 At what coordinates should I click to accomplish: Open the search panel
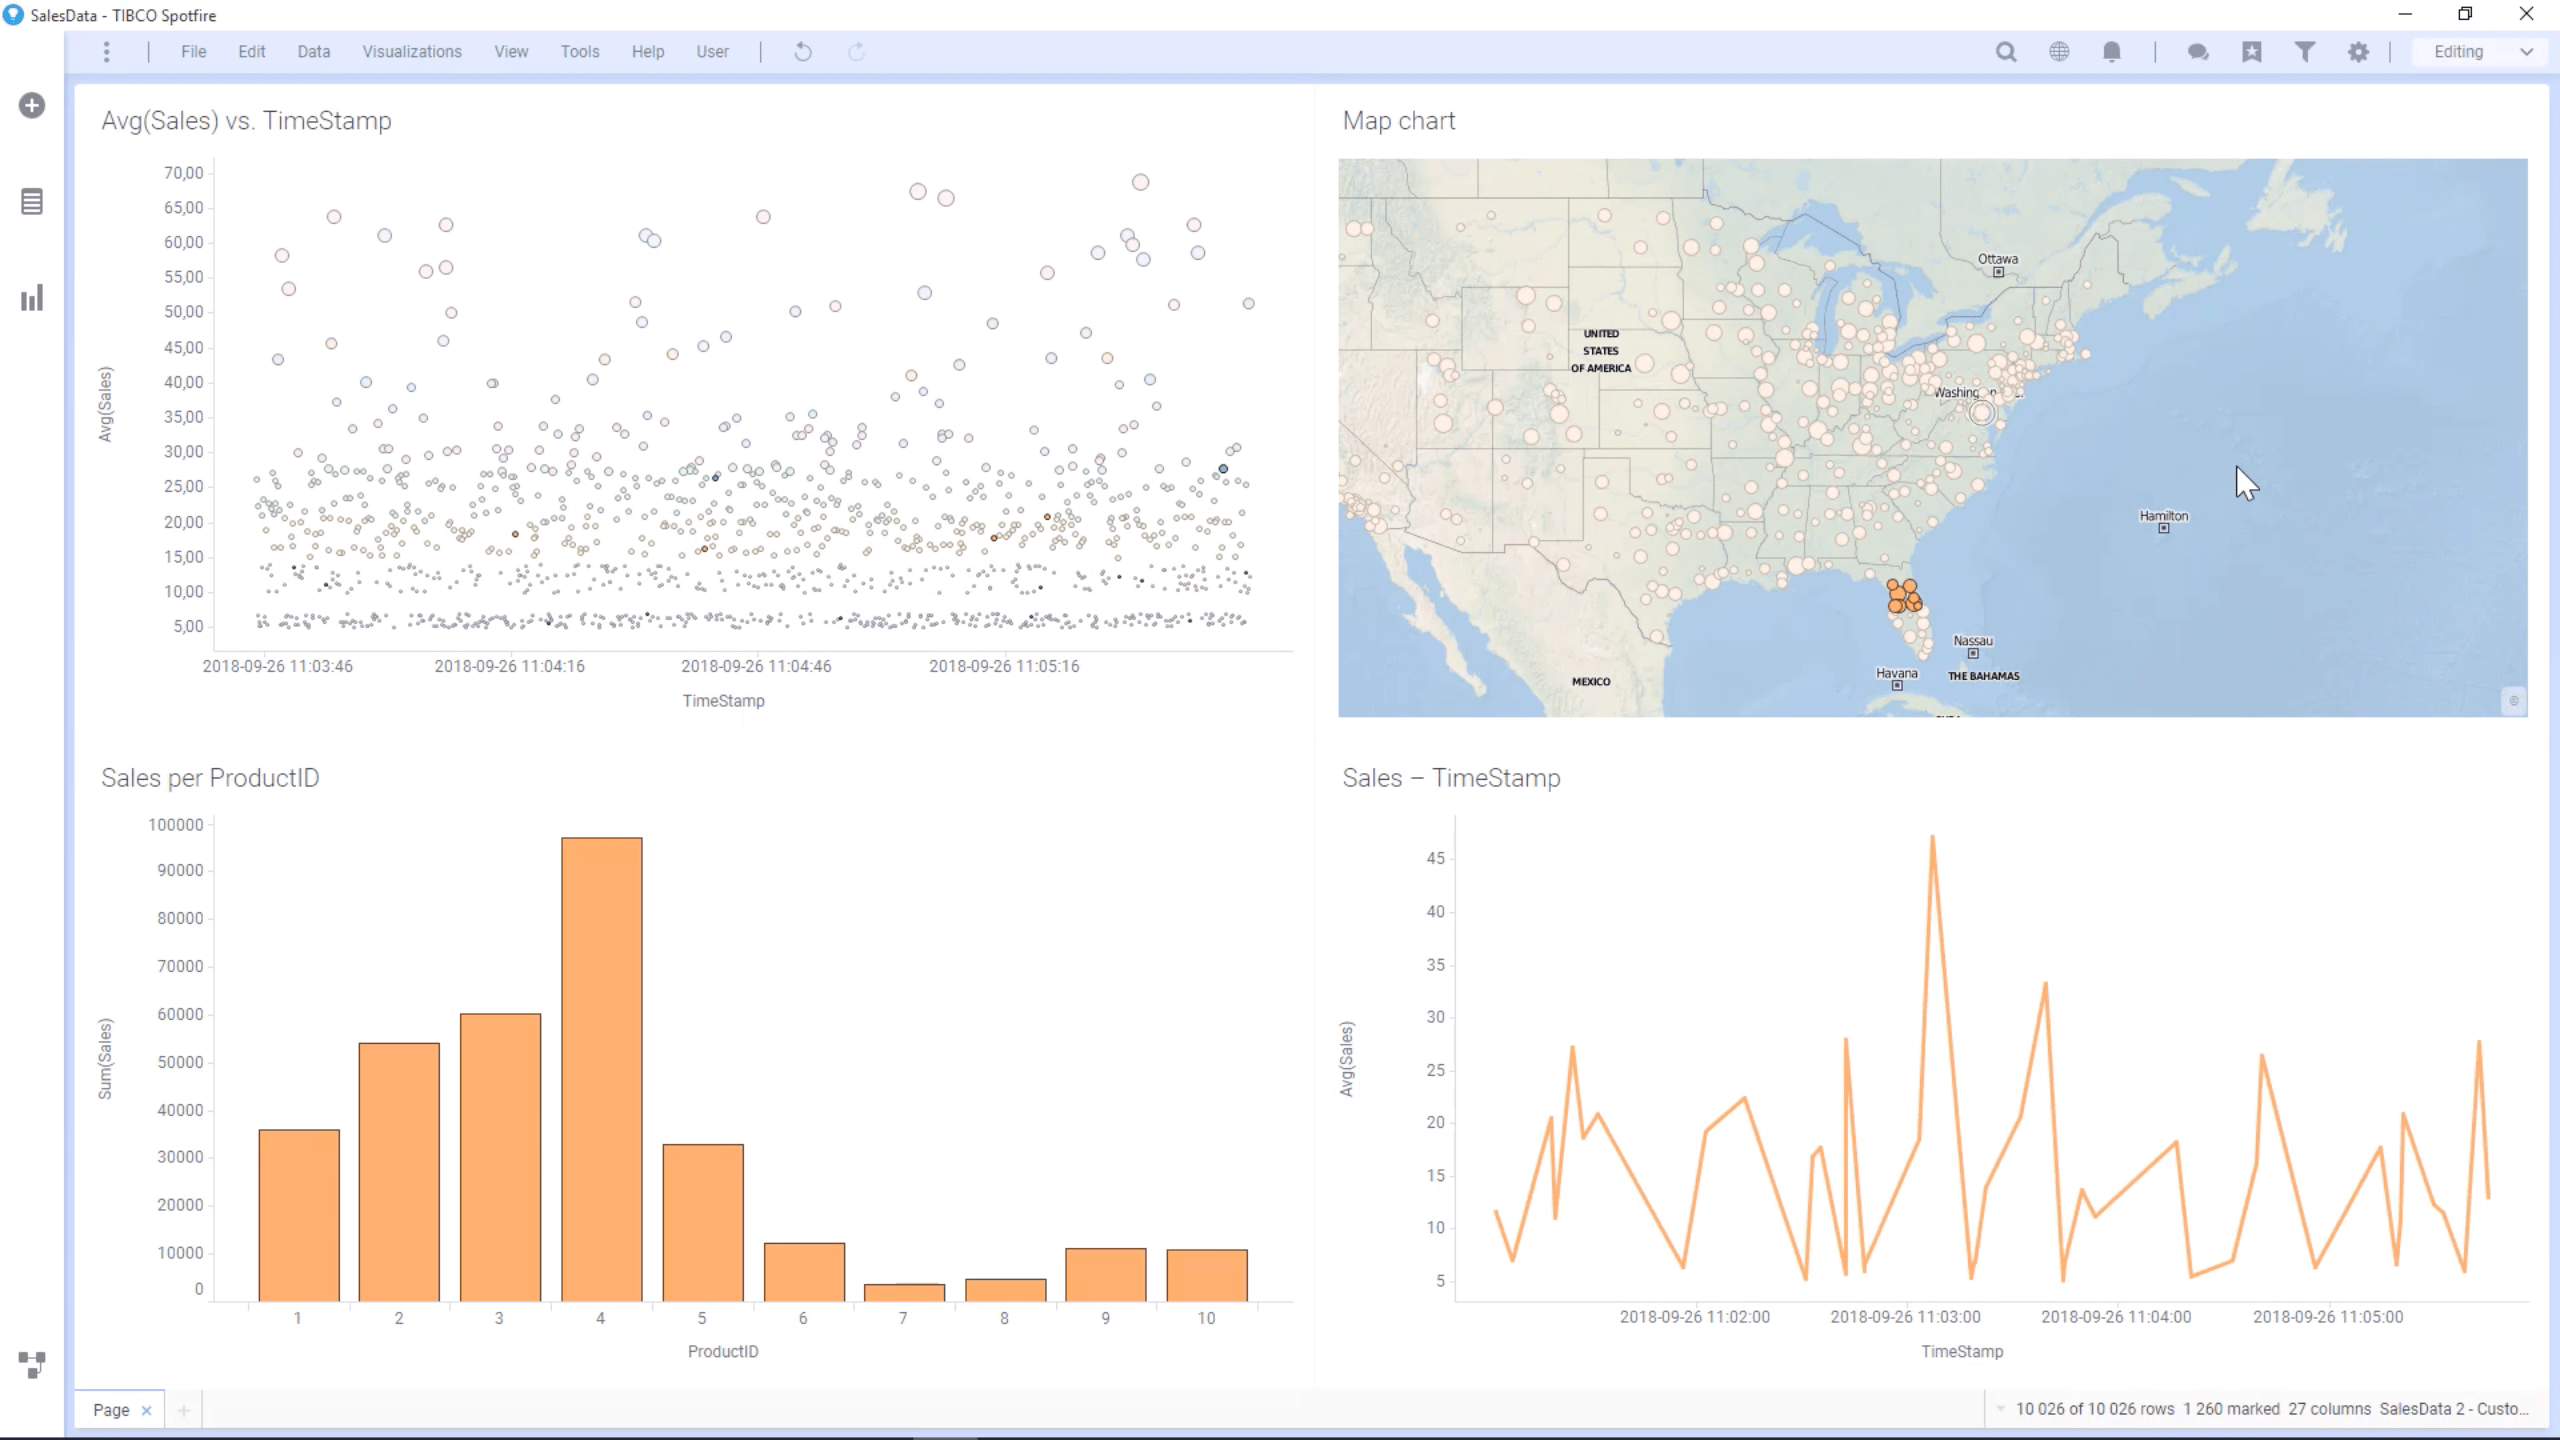tap(2006, 51)
